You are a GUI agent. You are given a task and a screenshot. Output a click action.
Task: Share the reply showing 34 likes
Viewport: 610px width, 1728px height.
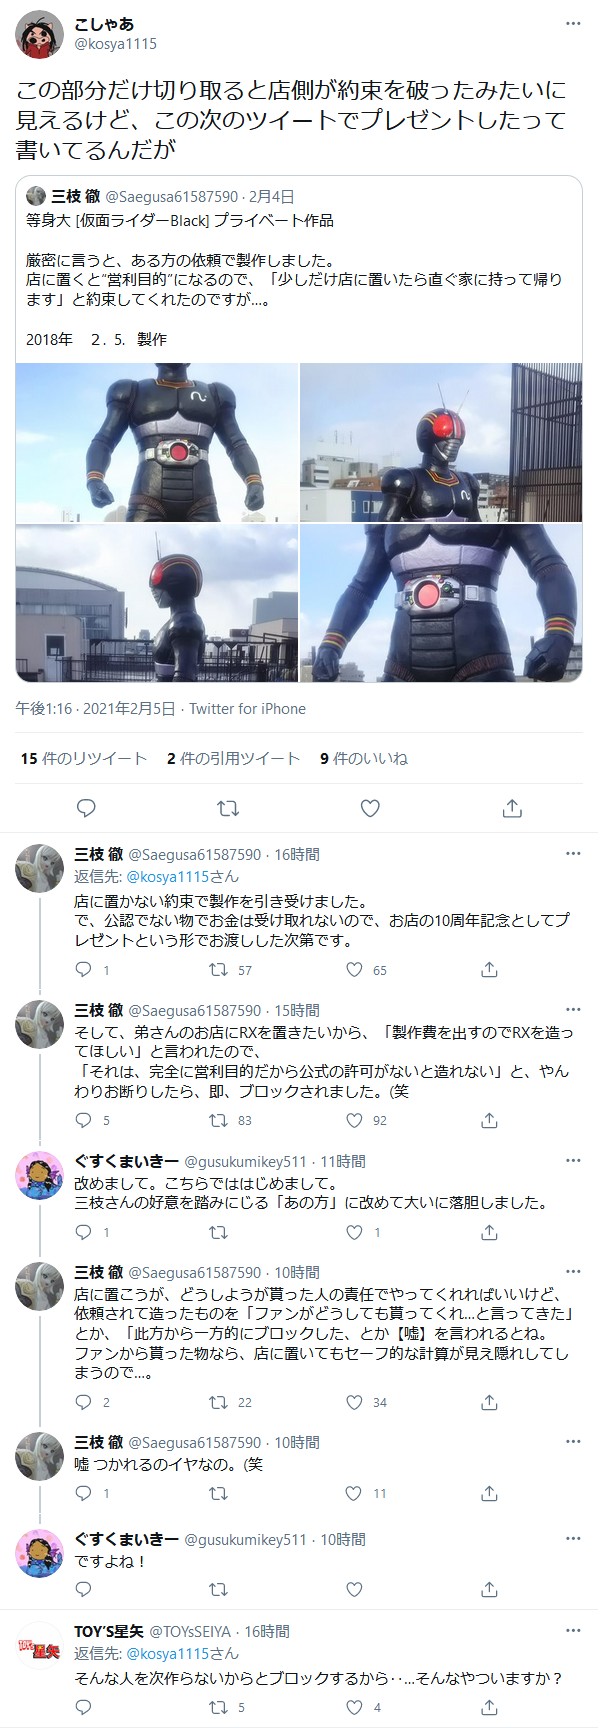coord(489,1402)
